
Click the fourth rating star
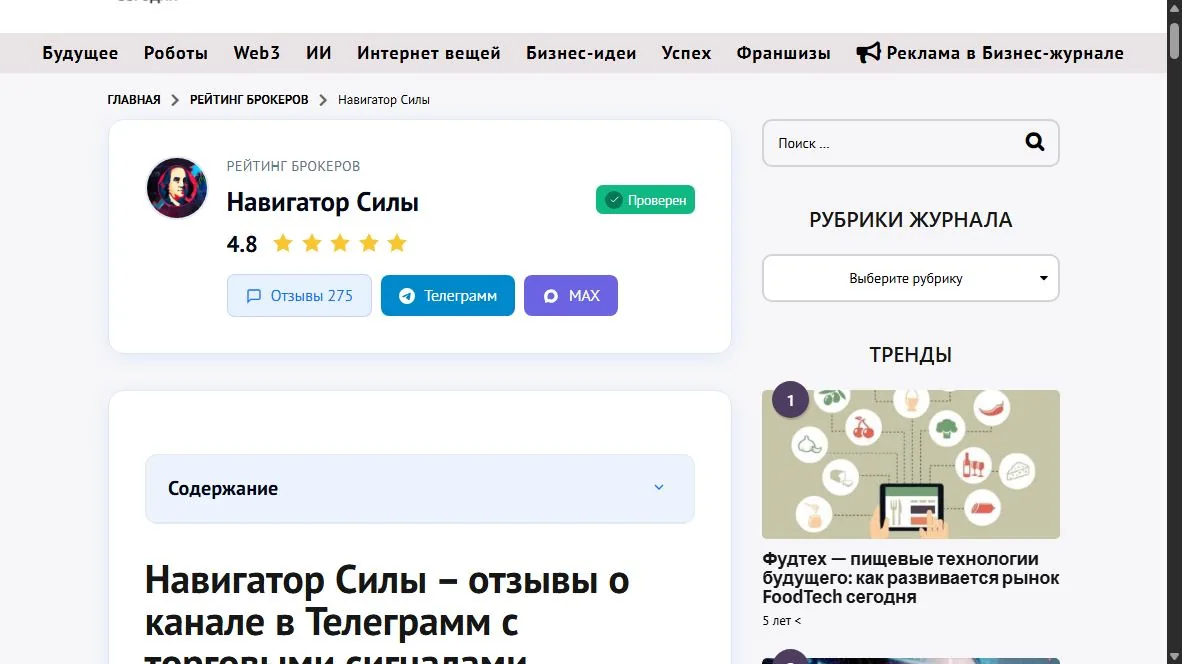pos(369,243)
